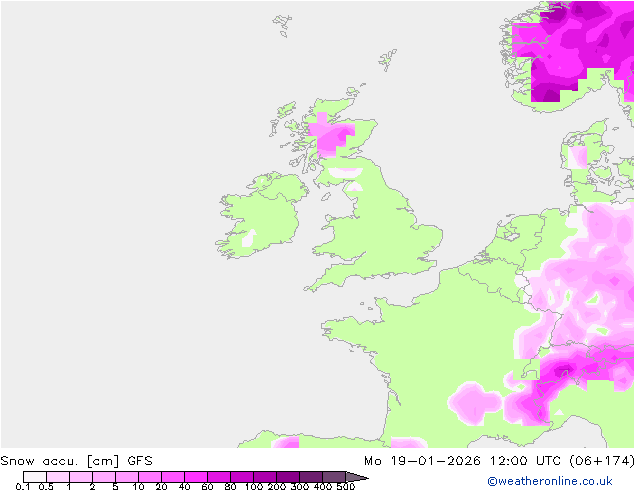This screenshot has height=490, width=634.
Task: Select the 100–200 cm legend color
Action: (x=265, y=477)
